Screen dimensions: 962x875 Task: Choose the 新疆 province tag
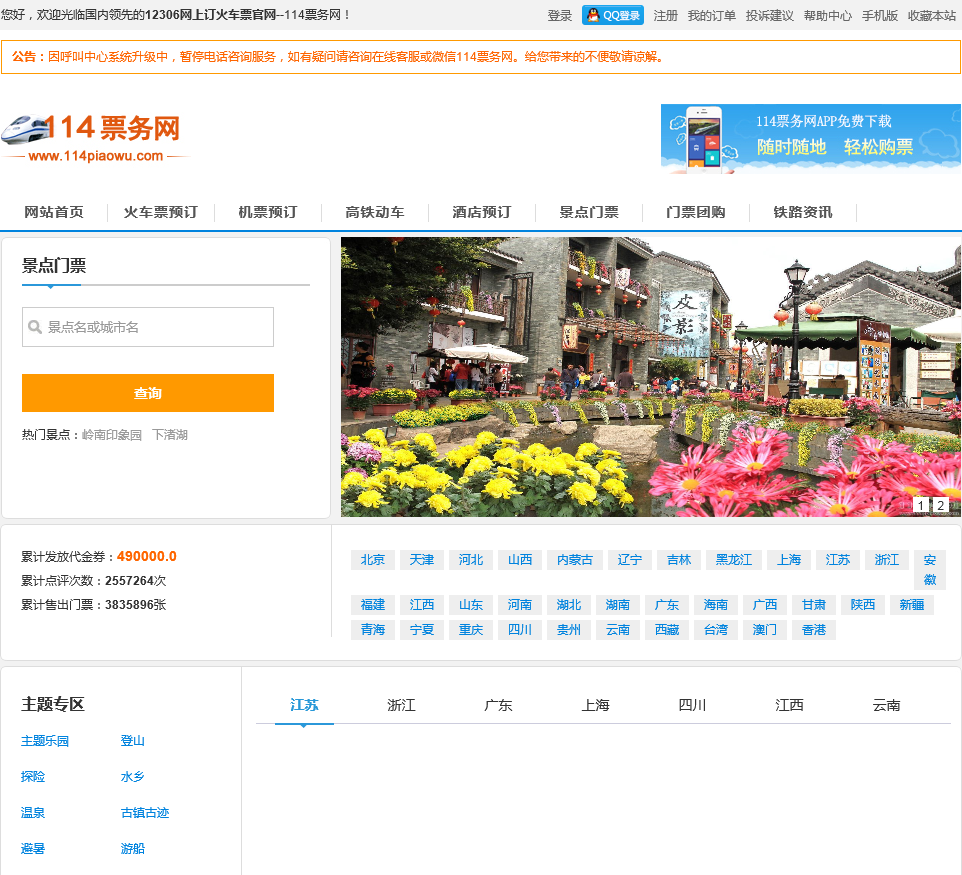point(912,604)
